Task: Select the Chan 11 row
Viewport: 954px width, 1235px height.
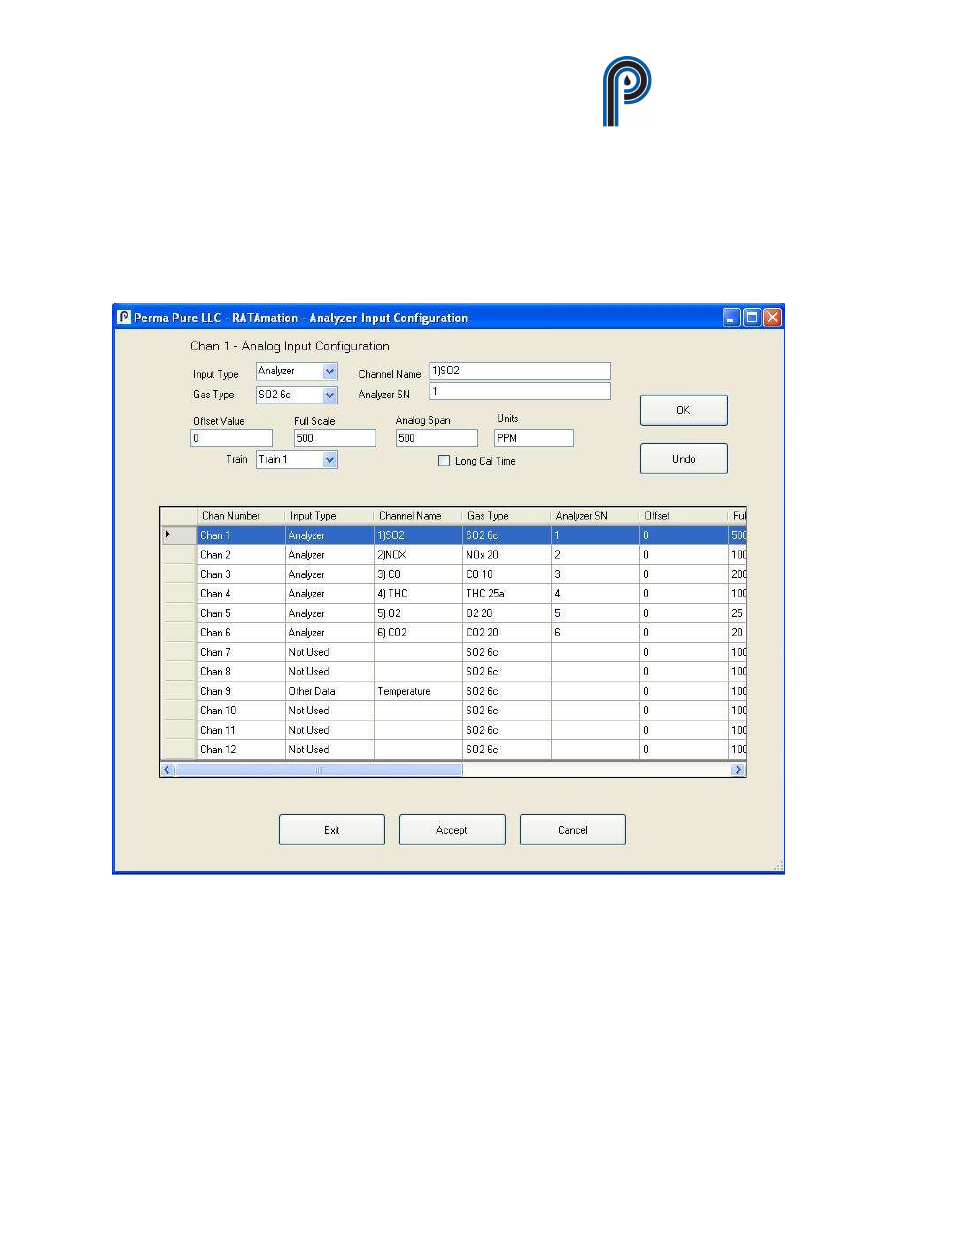Action: click(454, 730)
